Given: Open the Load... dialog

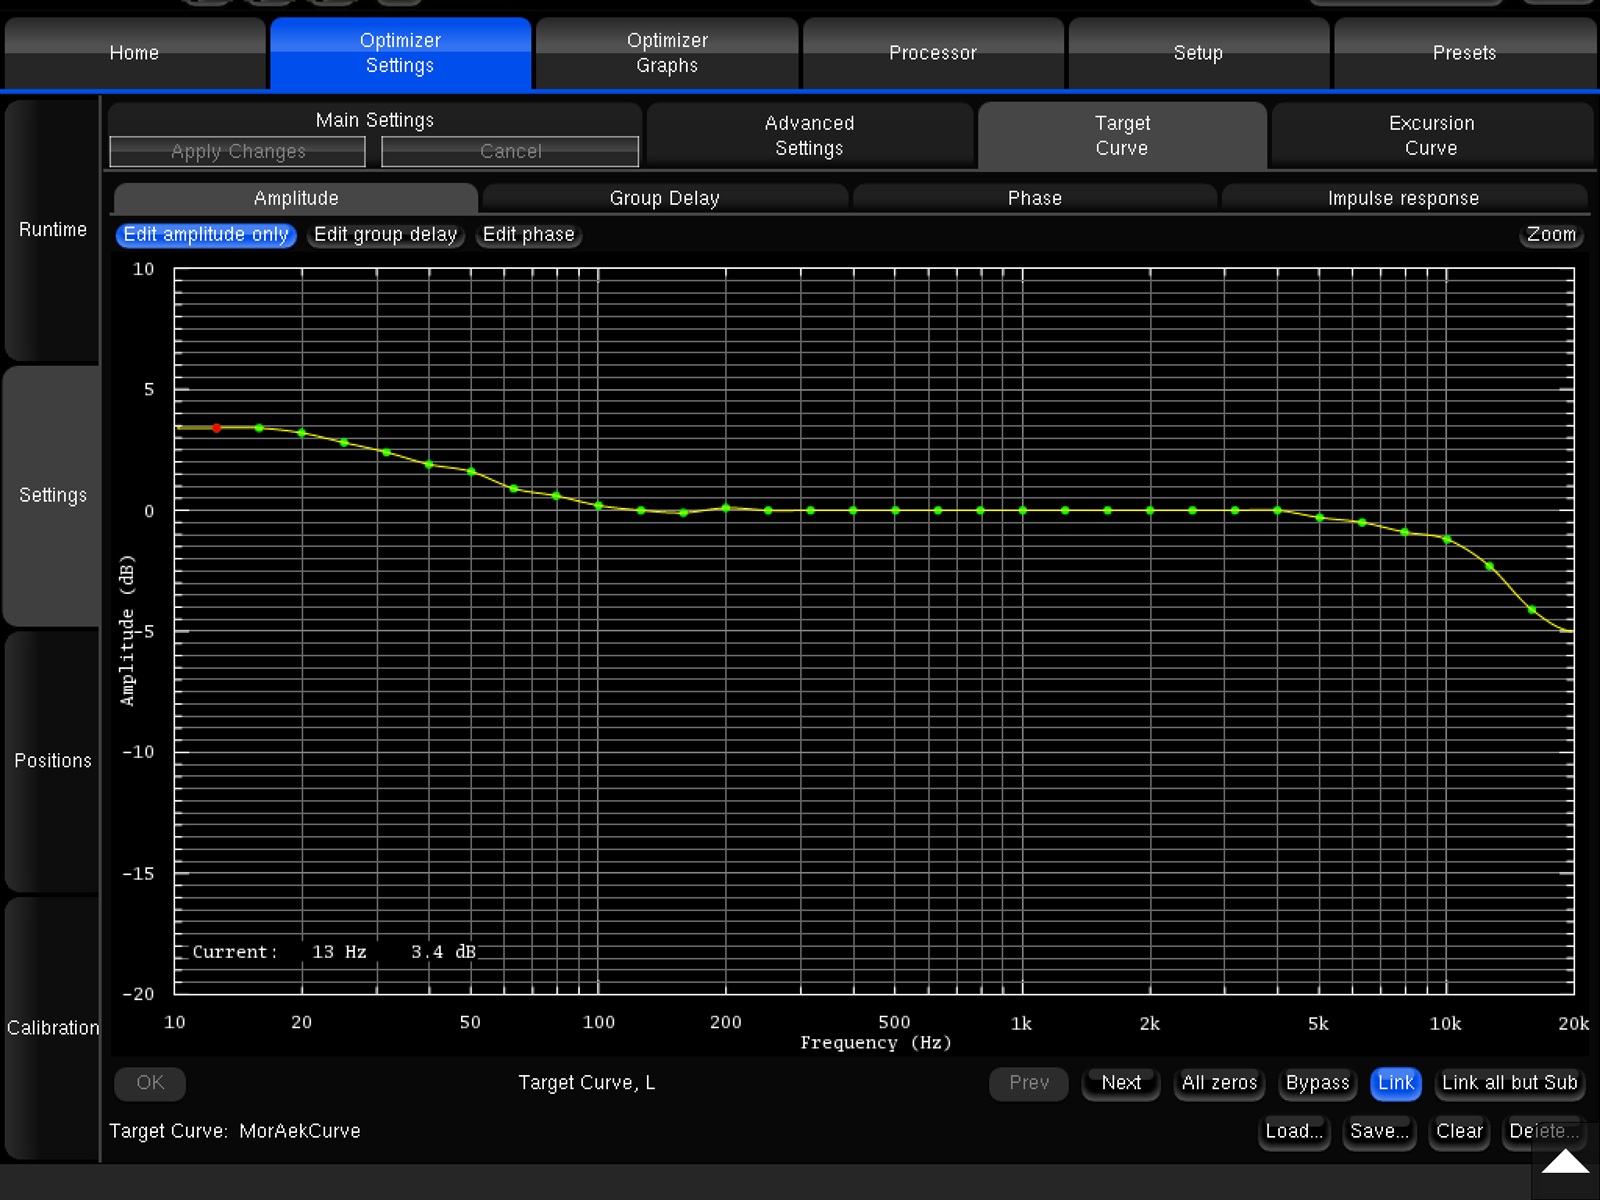Looking at the screenshot, I should (x=1293, y=1131).
